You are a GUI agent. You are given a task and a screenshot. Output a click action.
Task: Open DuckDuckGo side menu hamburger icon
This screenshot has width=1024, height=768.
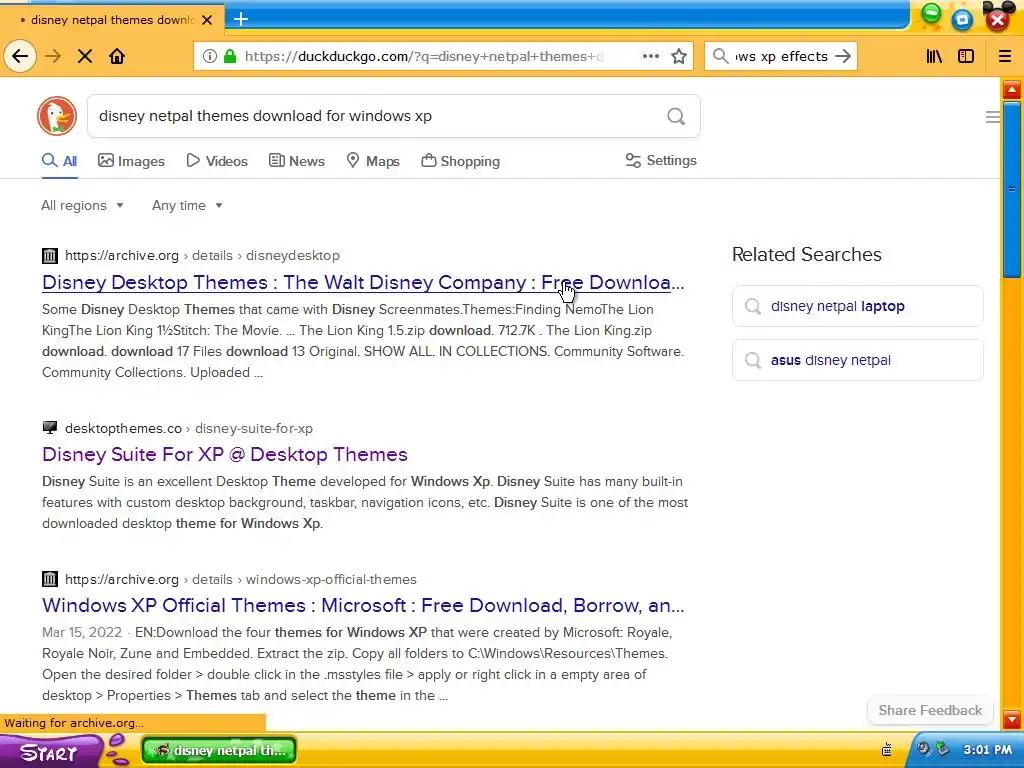pos(993,117)
